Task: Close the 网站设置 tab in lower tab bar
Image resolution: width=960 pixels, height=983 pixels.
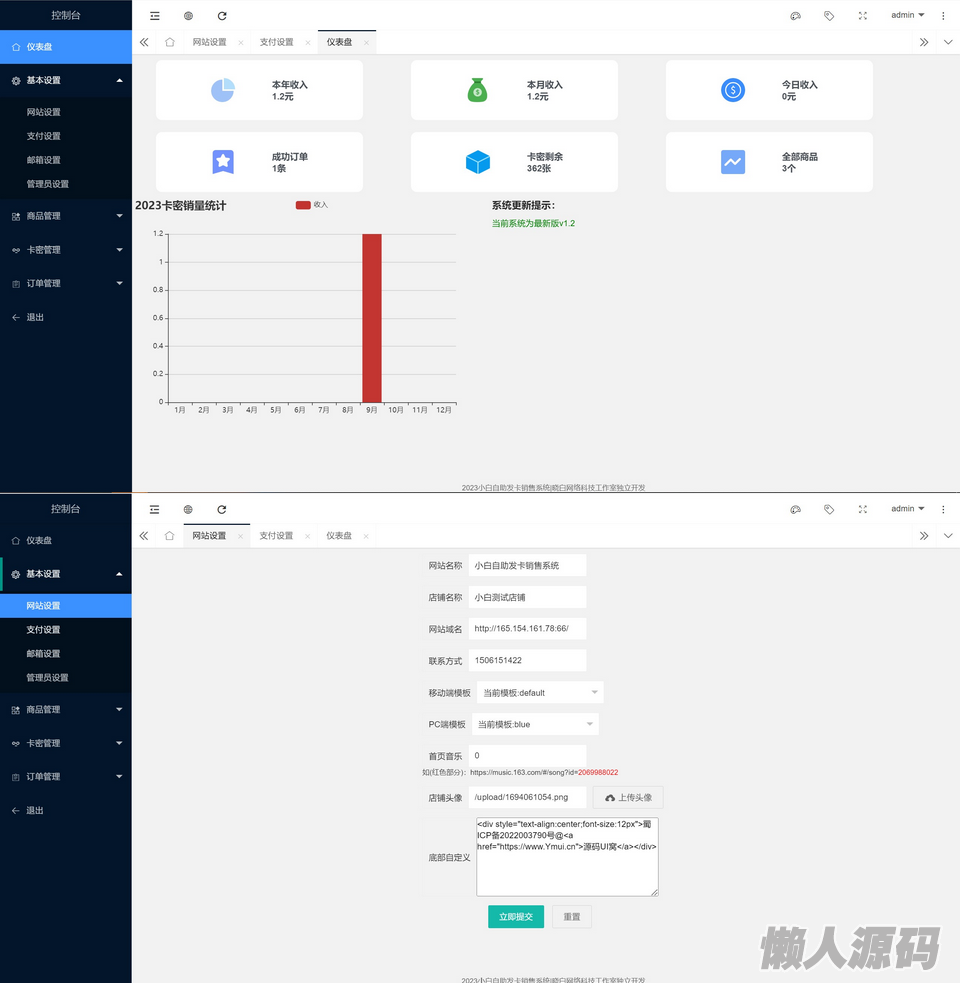Action: pos(240,537)
